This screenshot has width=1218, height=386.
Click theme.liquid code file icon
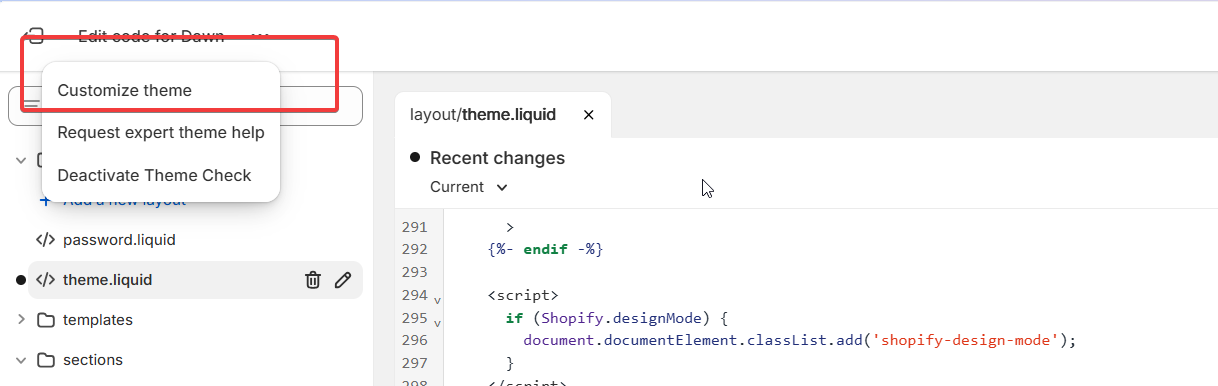pyautogui.click(x=45, y=280)
